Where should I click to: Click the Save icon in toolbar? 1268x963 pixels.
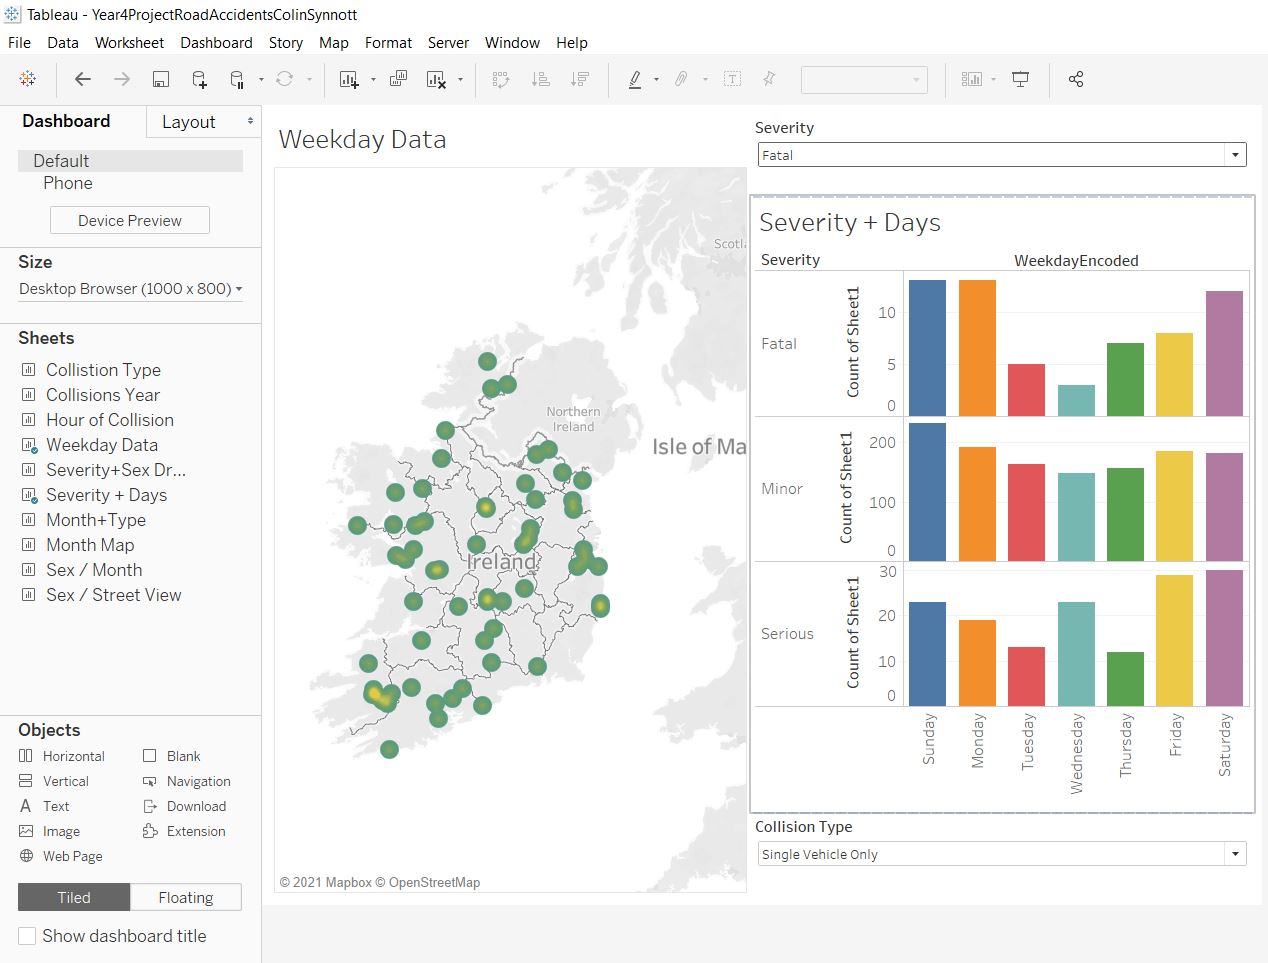point(160,79)
